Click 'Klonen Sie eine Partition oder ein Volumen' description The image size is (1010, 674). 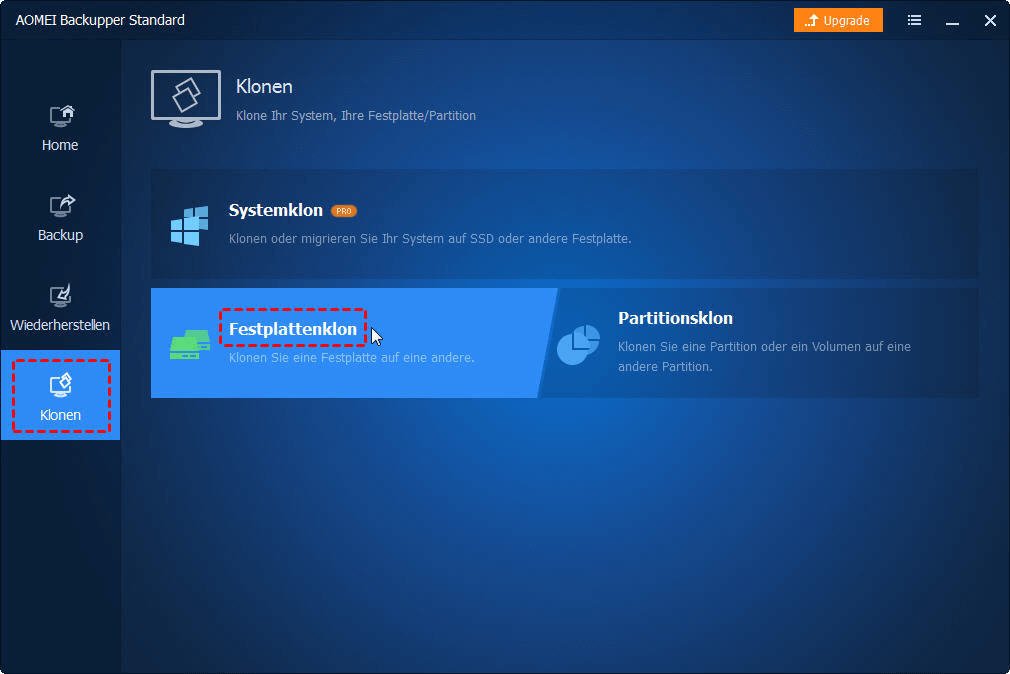(764, 356)
